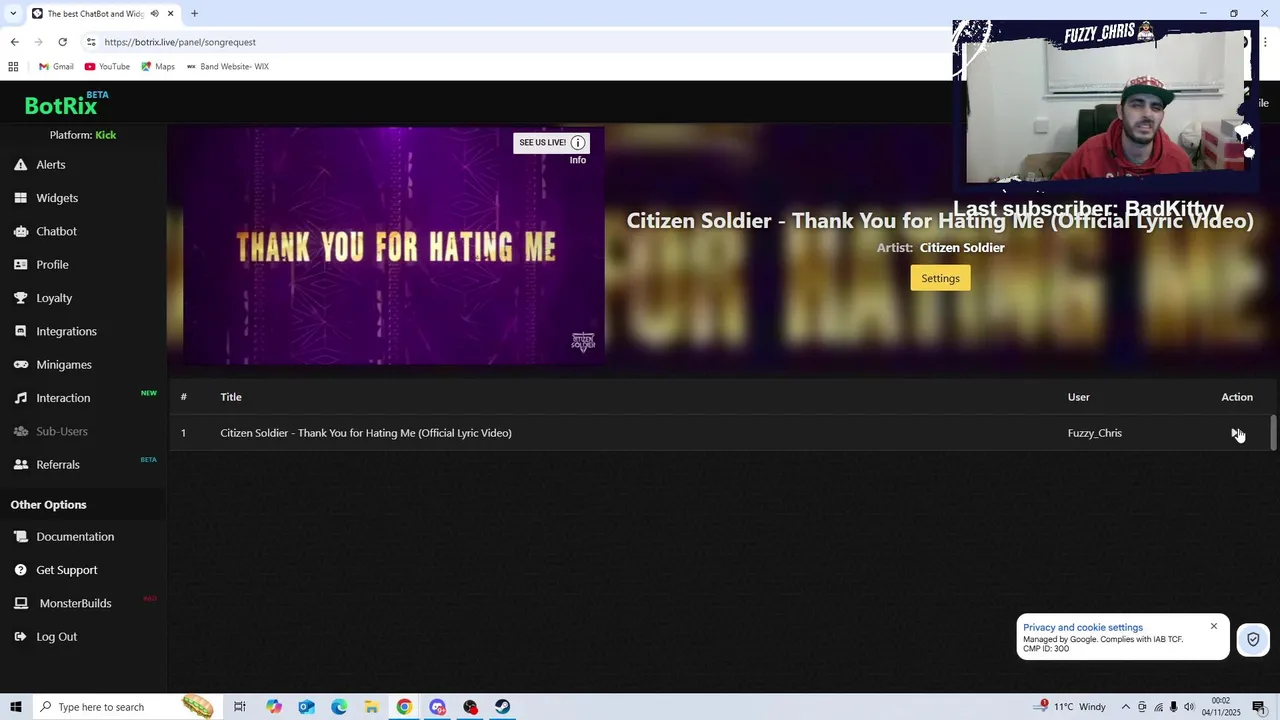
Task: Open File Explorer from the taskbar
Action: point(371,707)
